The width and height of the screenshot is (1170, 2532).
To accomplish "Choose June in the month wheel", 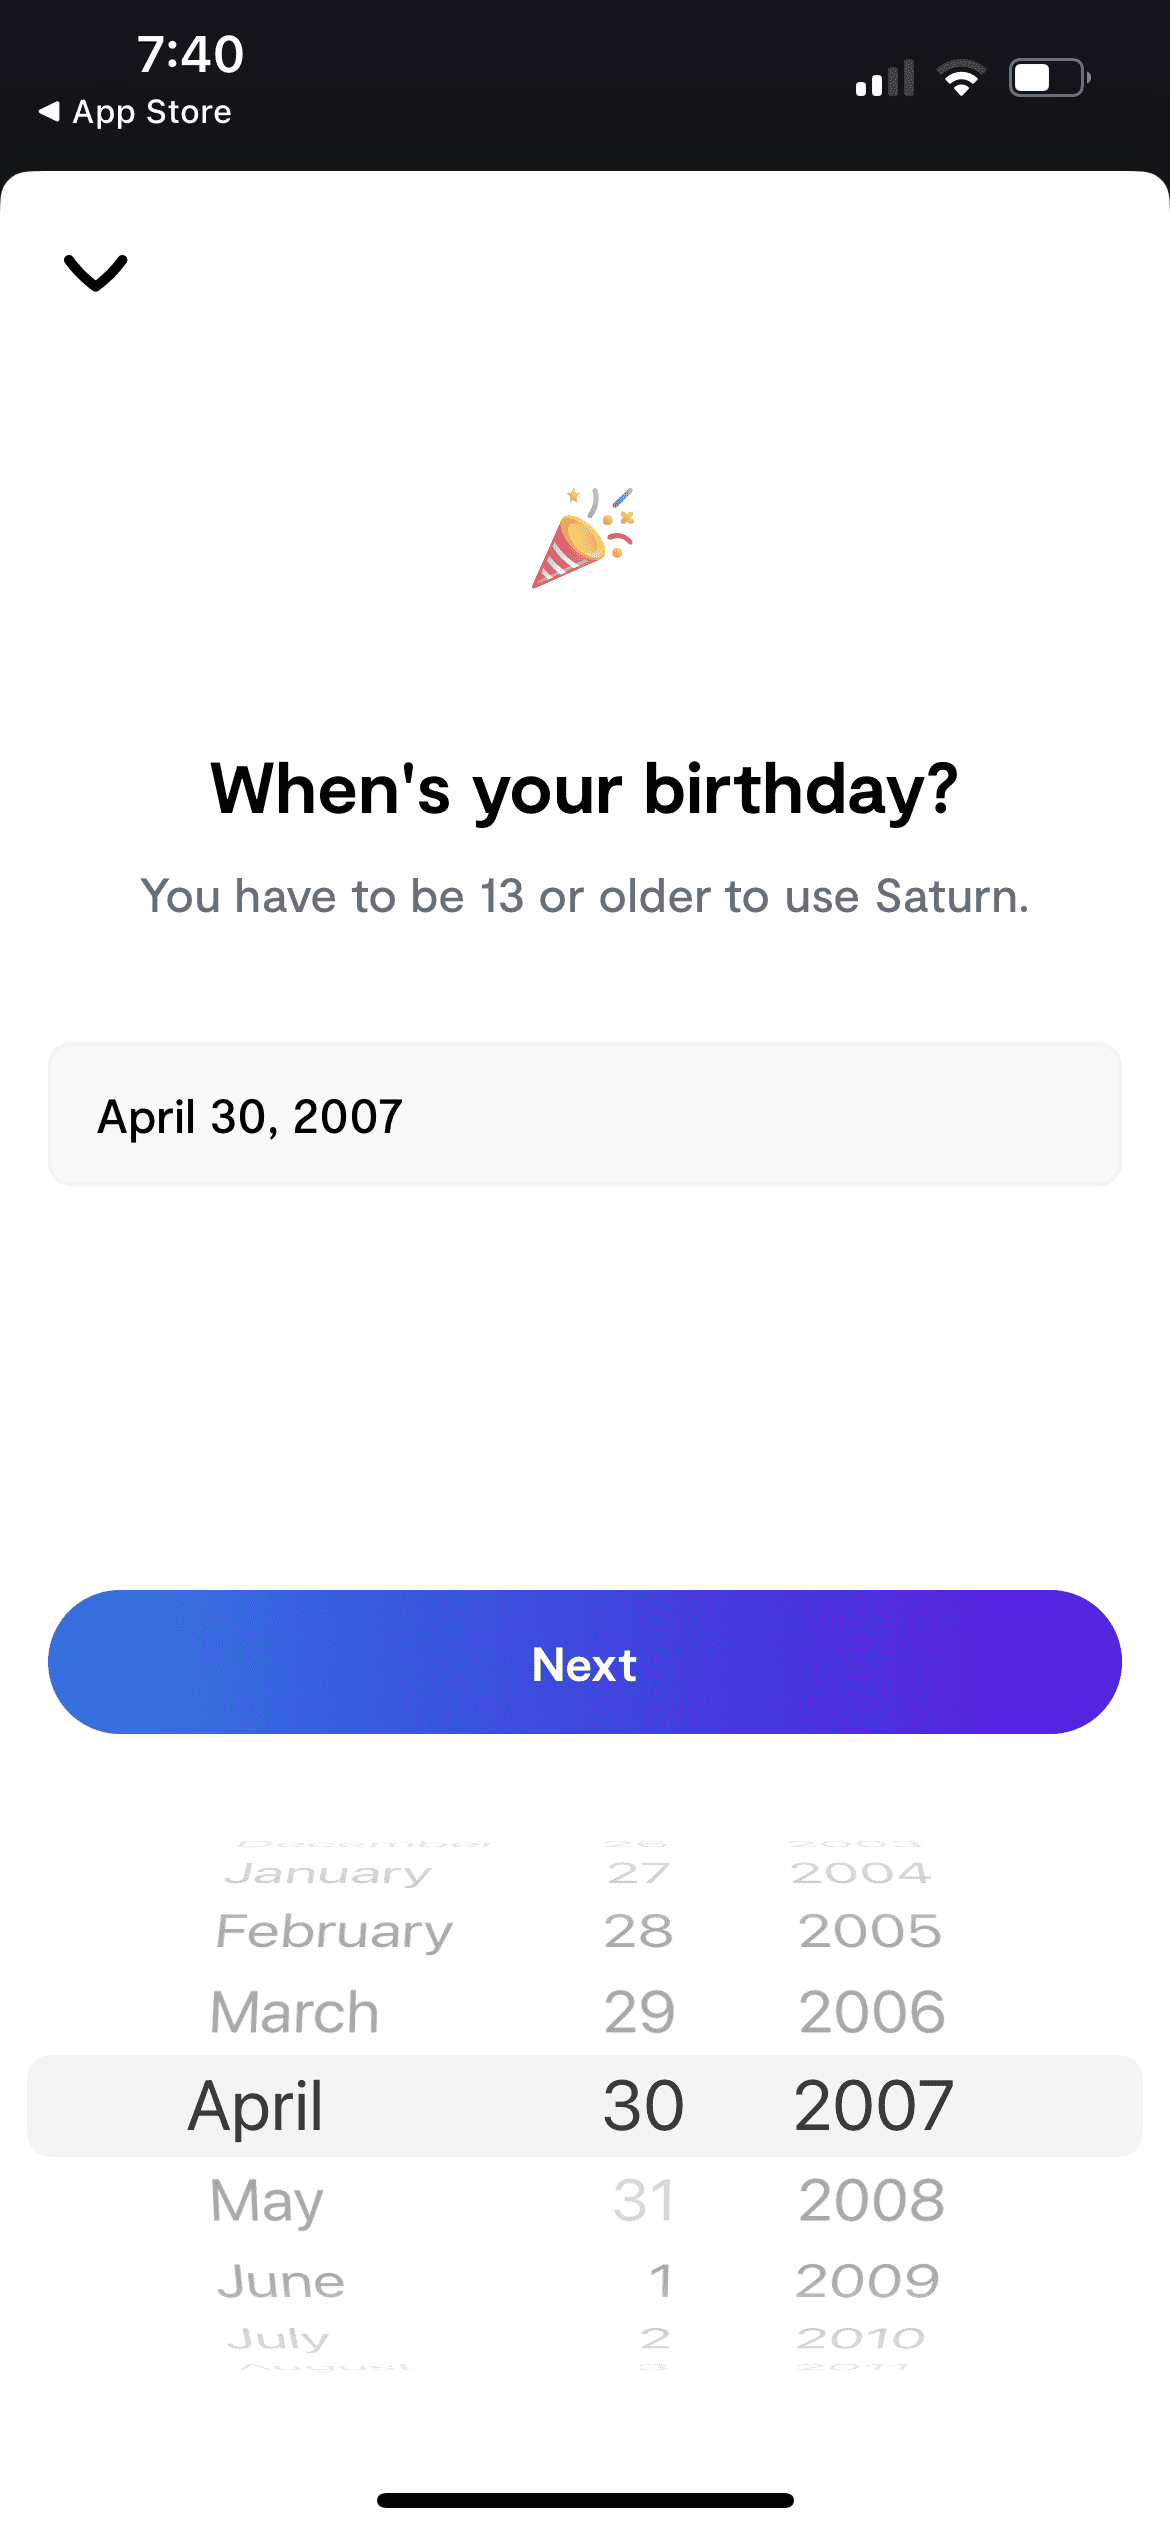I will point(281,2281).
